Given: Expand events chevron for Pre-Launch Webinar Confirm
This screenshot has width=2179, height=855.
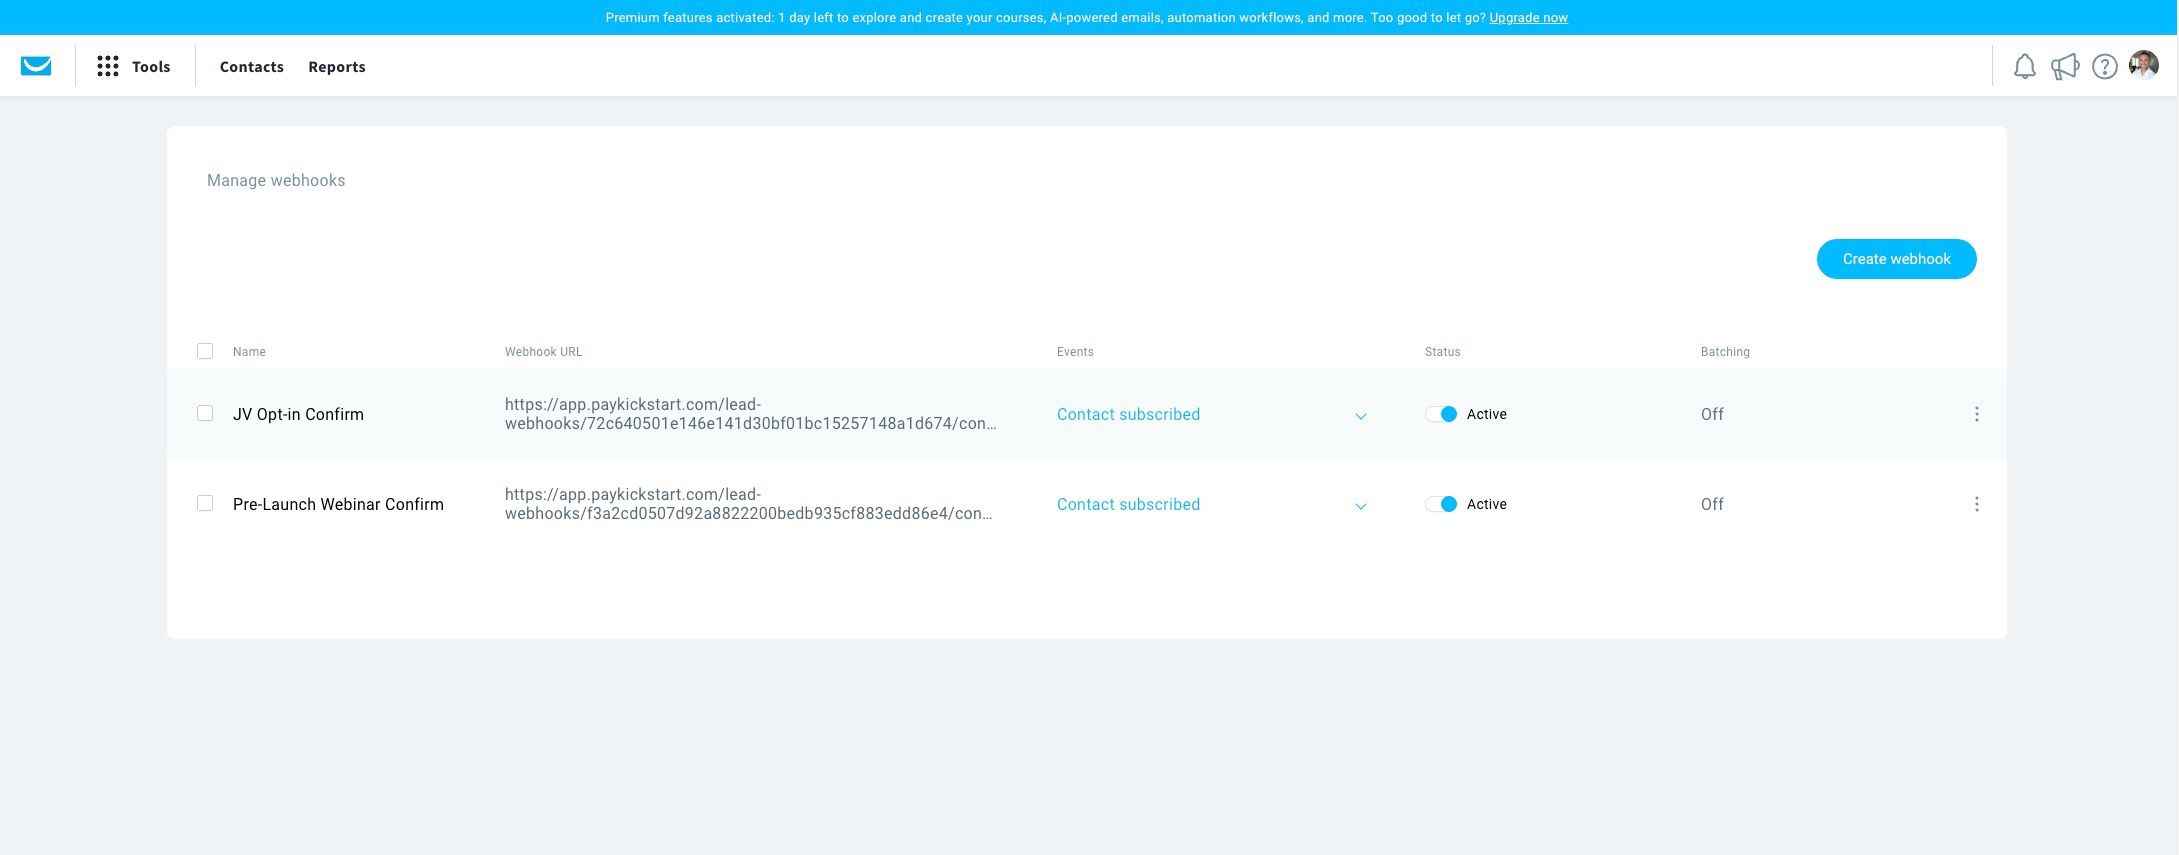Looking at the screenshot, I should [x=1360, y=506].
